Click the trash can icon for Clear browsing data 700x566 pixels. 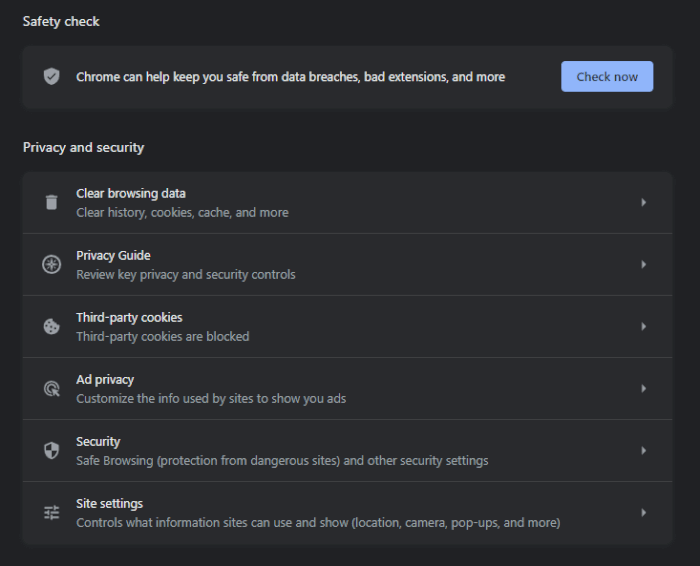pos(52,202)
